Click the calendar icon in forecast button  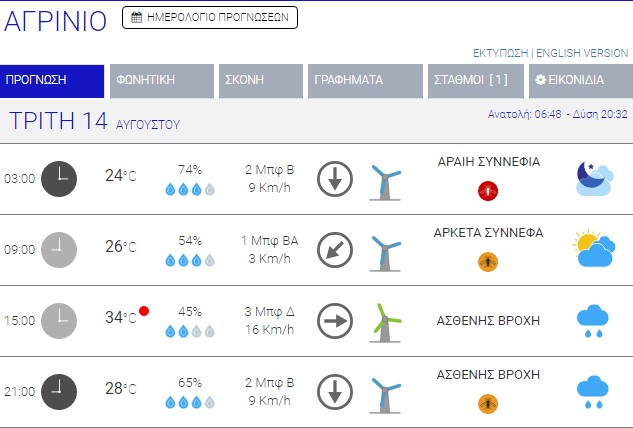(x=136, y=17)
